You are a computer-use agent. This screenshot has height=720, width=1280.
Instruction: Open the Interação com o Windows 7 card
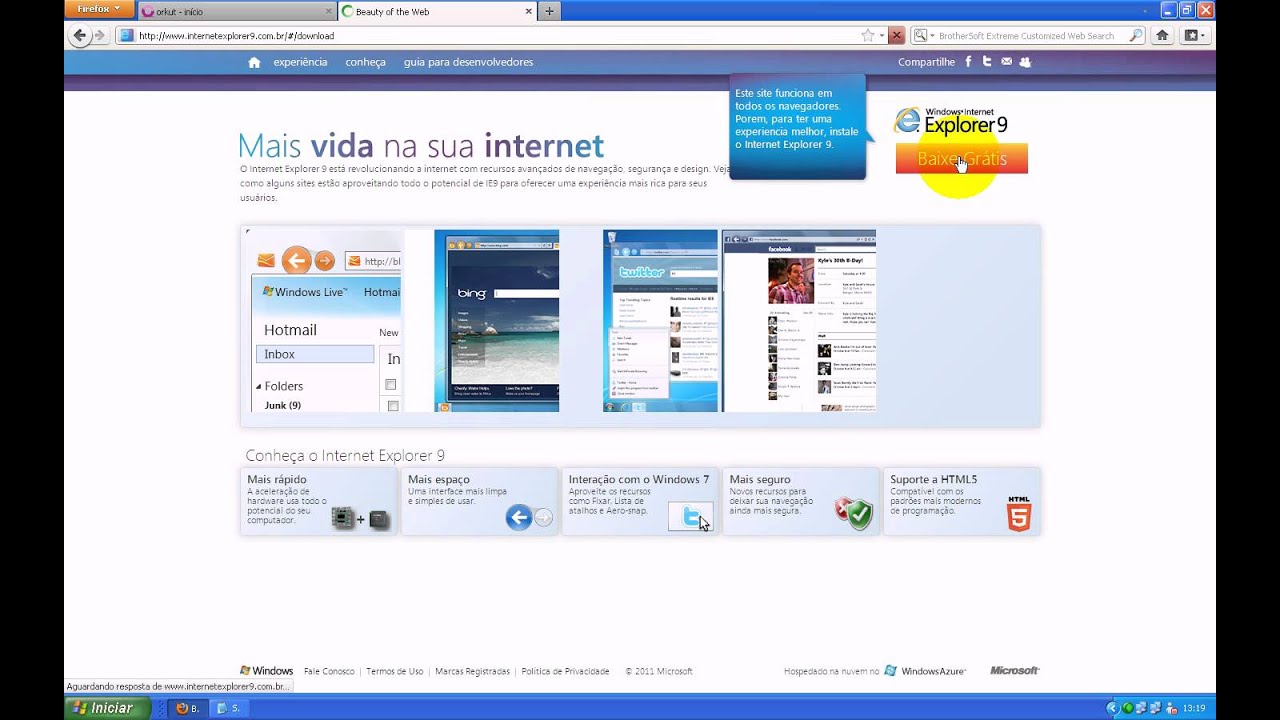click(640, 501)
